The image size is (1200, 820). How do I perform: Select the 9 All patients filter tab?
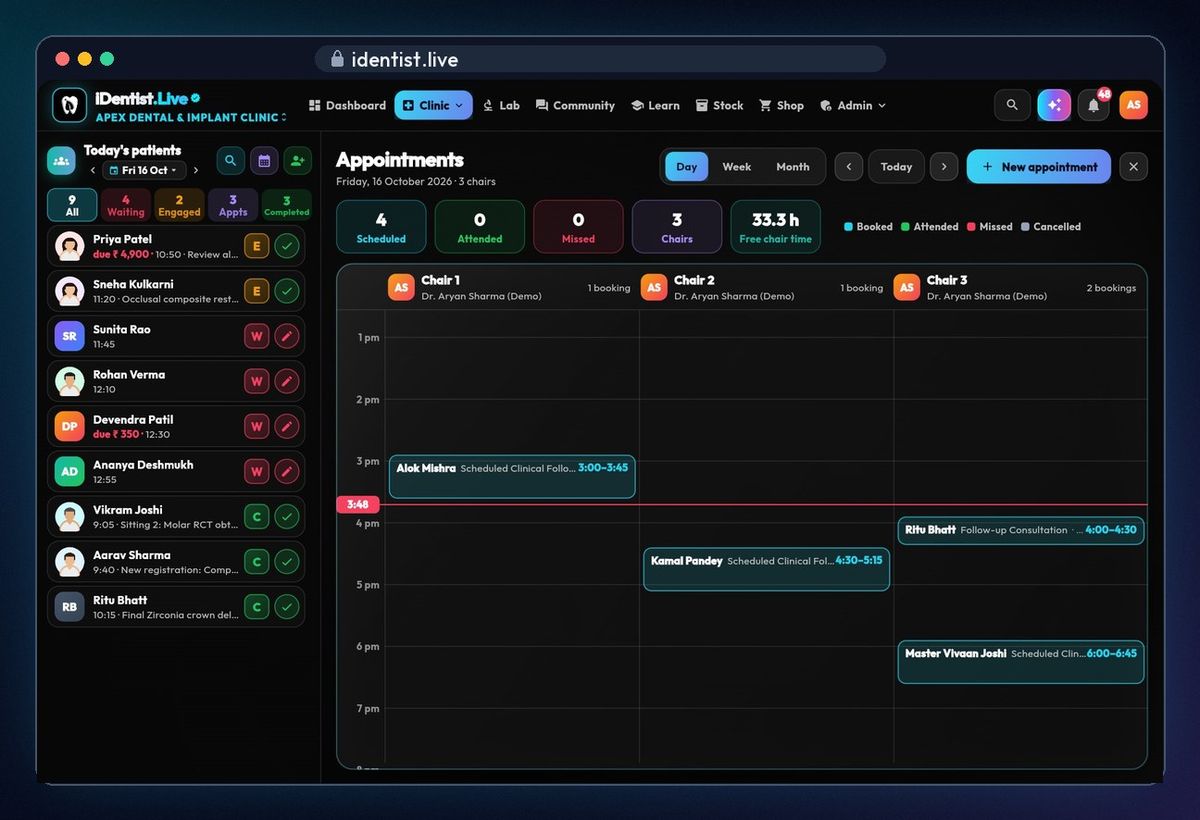[x=72, y=205]
